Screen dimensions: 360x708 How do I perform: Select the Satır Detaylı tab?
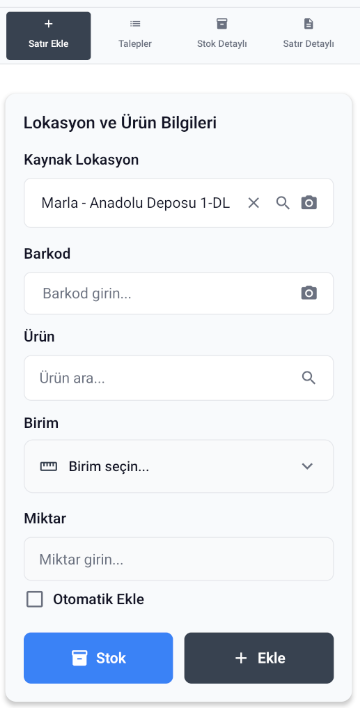click(309, 36)
